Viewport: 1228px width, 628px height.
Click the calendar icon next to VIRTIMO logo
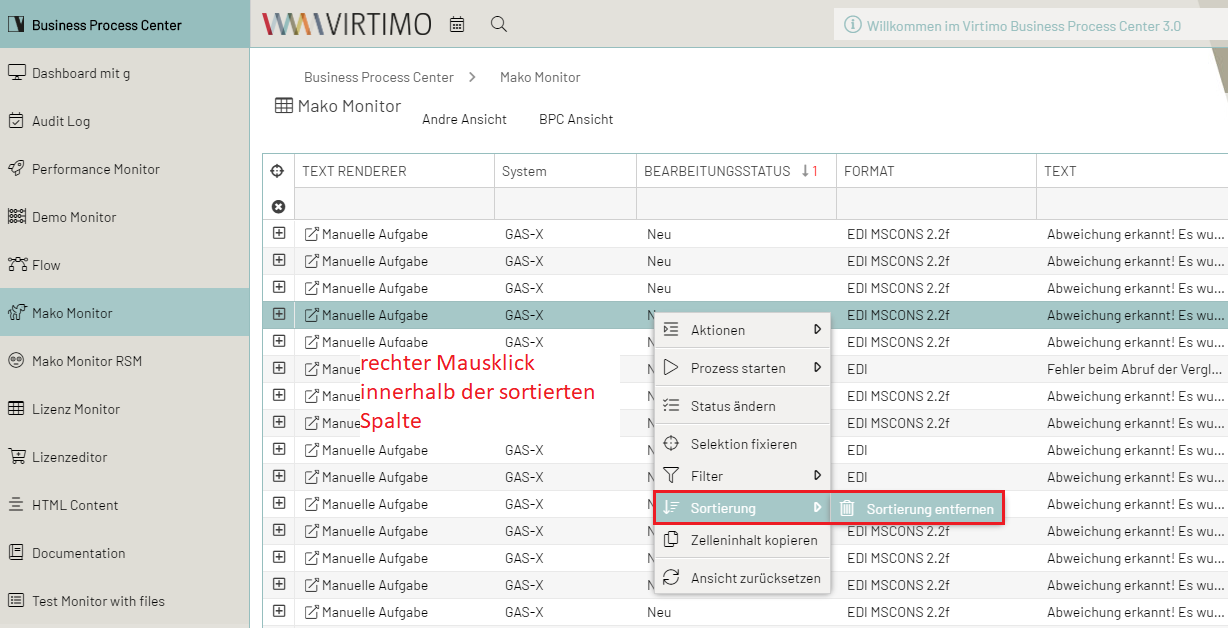457,24
